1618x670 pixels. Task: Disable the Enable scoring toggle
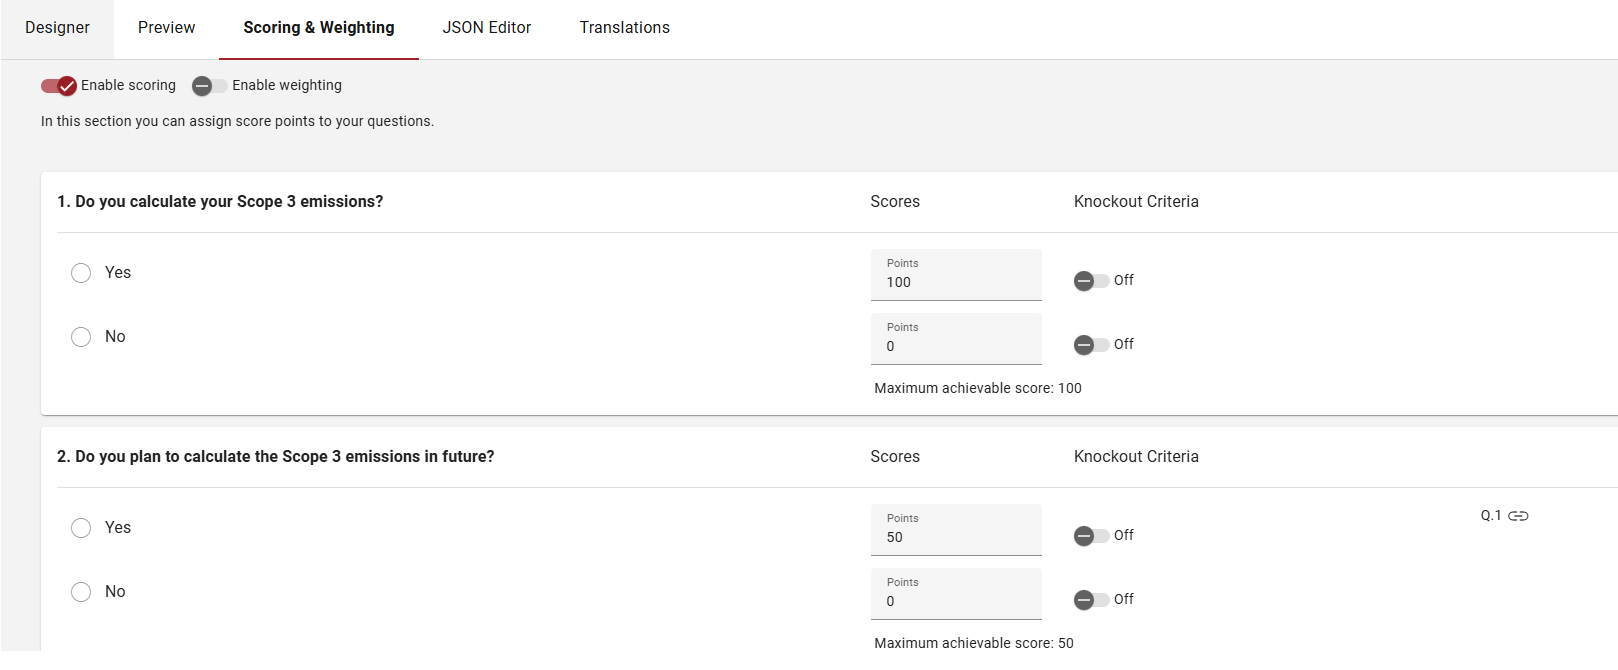point(59,86)
